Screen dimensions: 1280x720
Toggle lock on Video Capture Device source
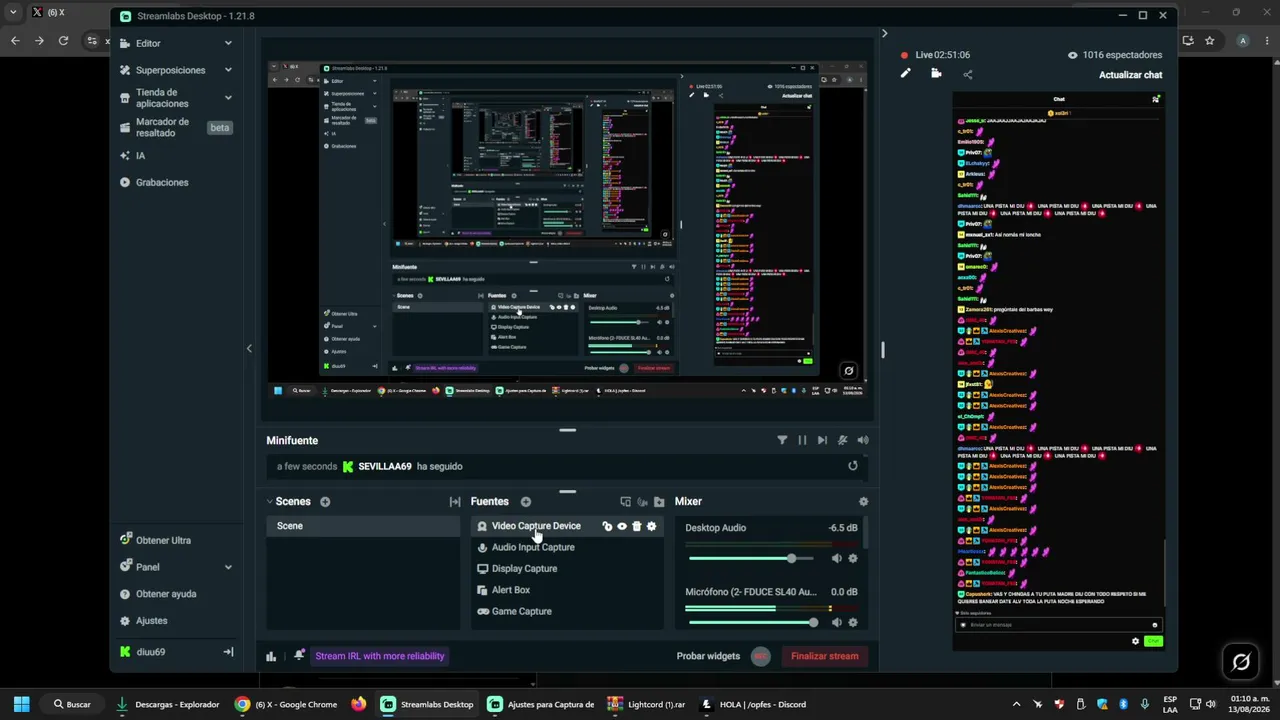607,526
